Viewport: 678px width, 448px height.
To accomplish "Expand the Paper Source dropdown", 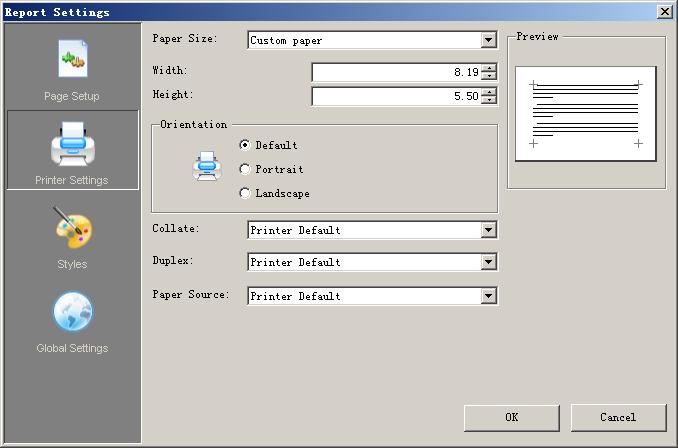I will coord(488,296).
